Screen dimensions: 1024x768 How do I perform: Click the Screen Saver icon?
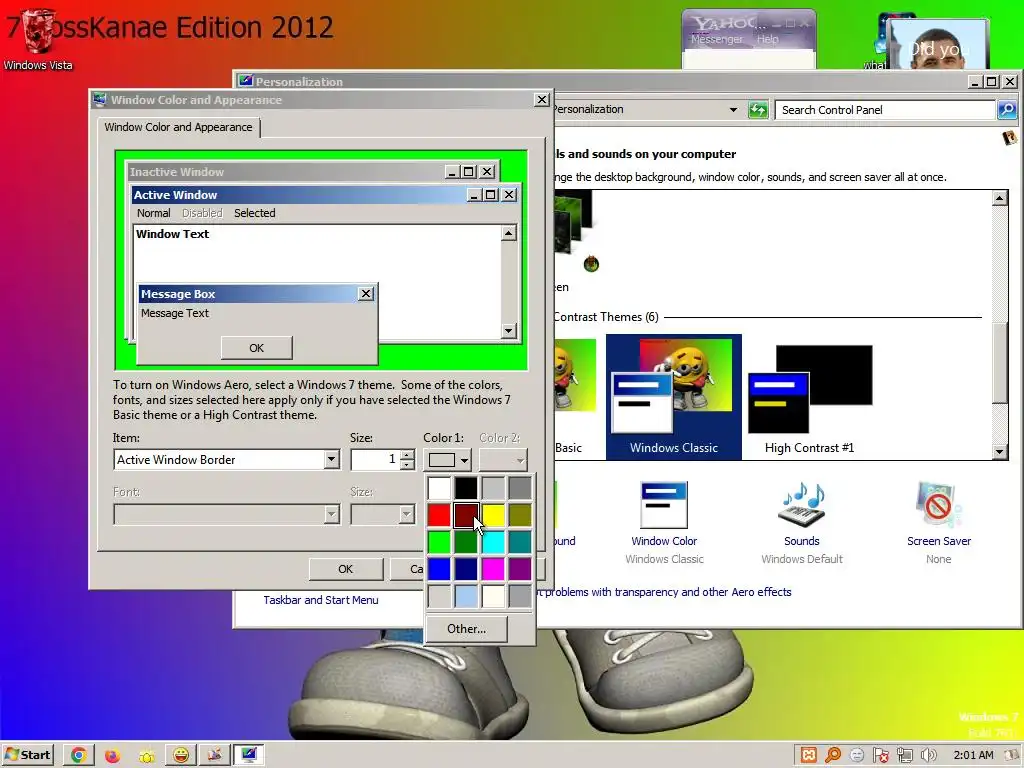pyautogui.click(x=938, y=504)
